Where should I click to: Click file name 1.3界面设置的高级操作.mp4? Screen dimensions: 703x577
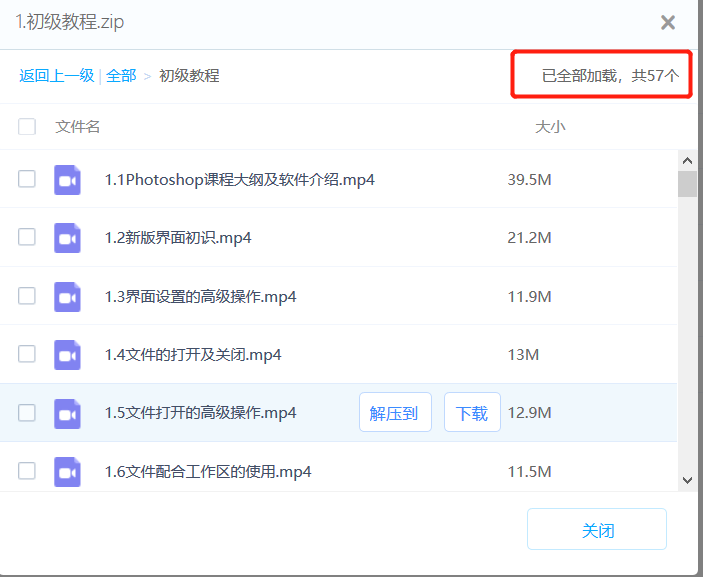click(x=200, y=296)
